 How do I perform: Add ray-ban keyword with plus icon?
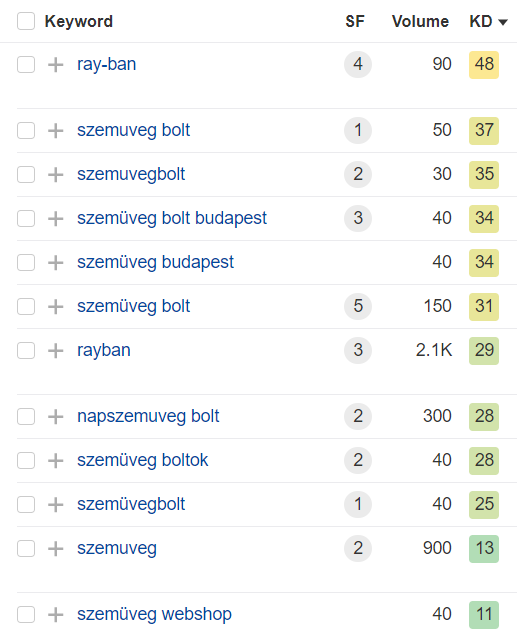click(x=56, y=64)
